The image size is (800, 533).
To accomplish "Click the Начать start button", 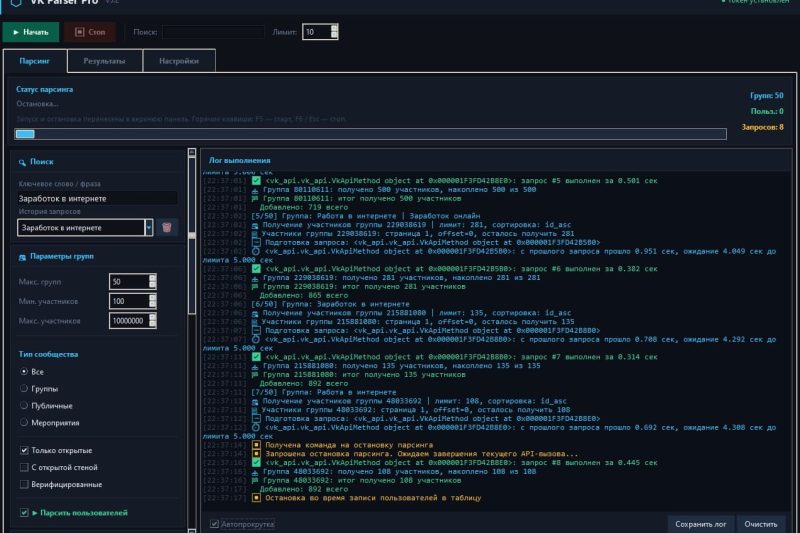I will tap(31, 32).
